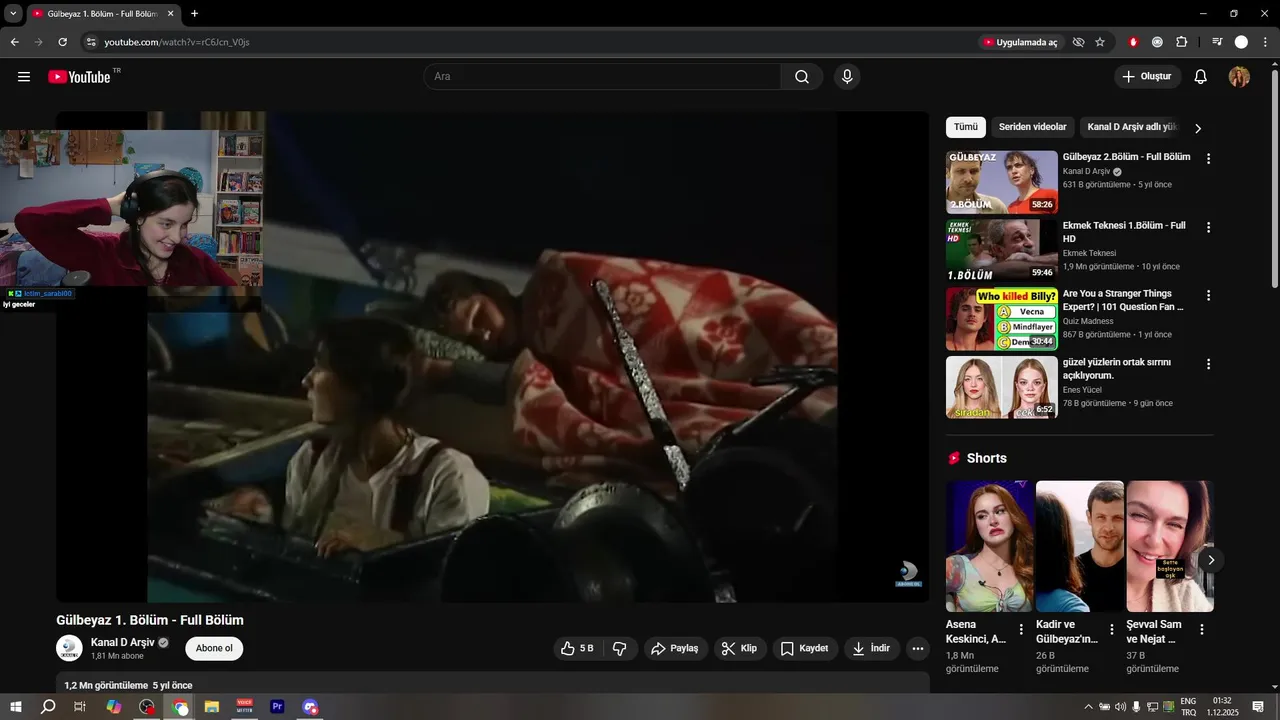Image resolution: width=1280 pixels, height=720 pixels.
Task: Open options for Ekmek Teknesi 1.Bölüm video
Action: coord(1208,228)
